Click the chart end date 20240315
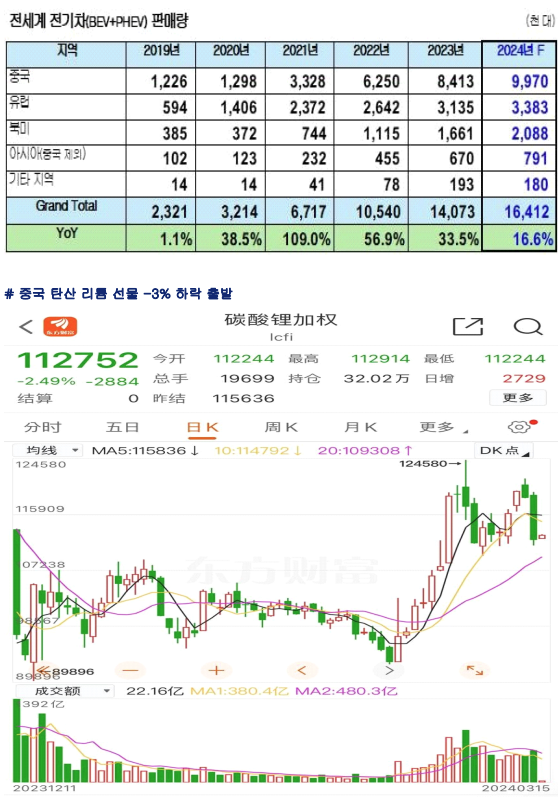 click(515, 788)
